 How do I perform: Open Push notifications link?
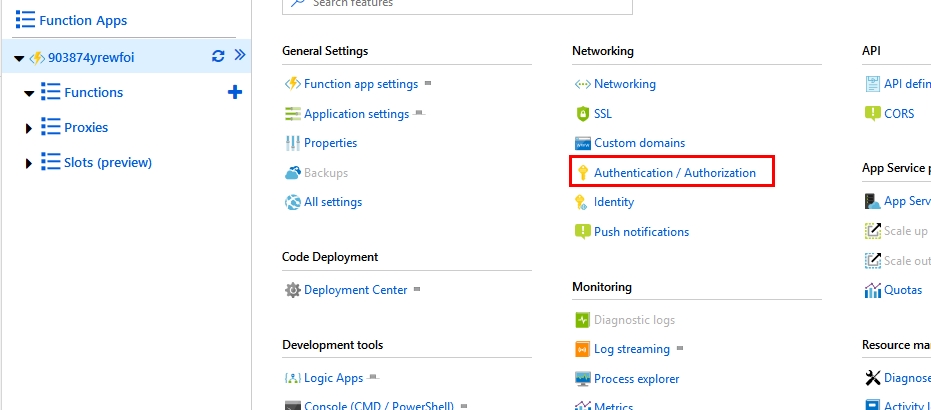[x=641, y=231]
